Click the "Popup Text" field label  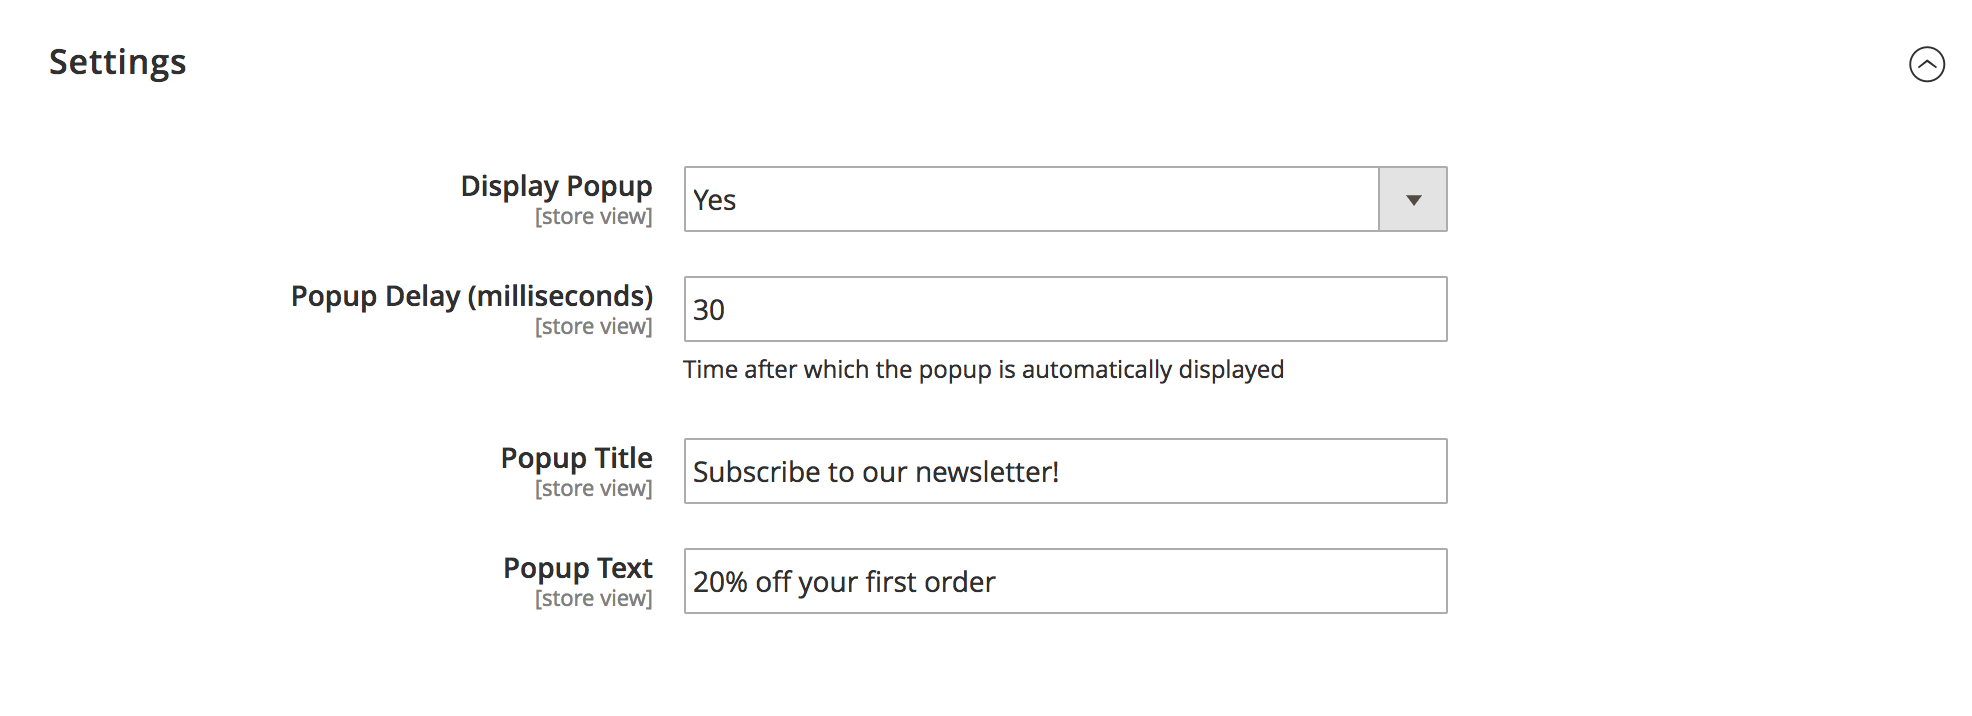(577, 568)
